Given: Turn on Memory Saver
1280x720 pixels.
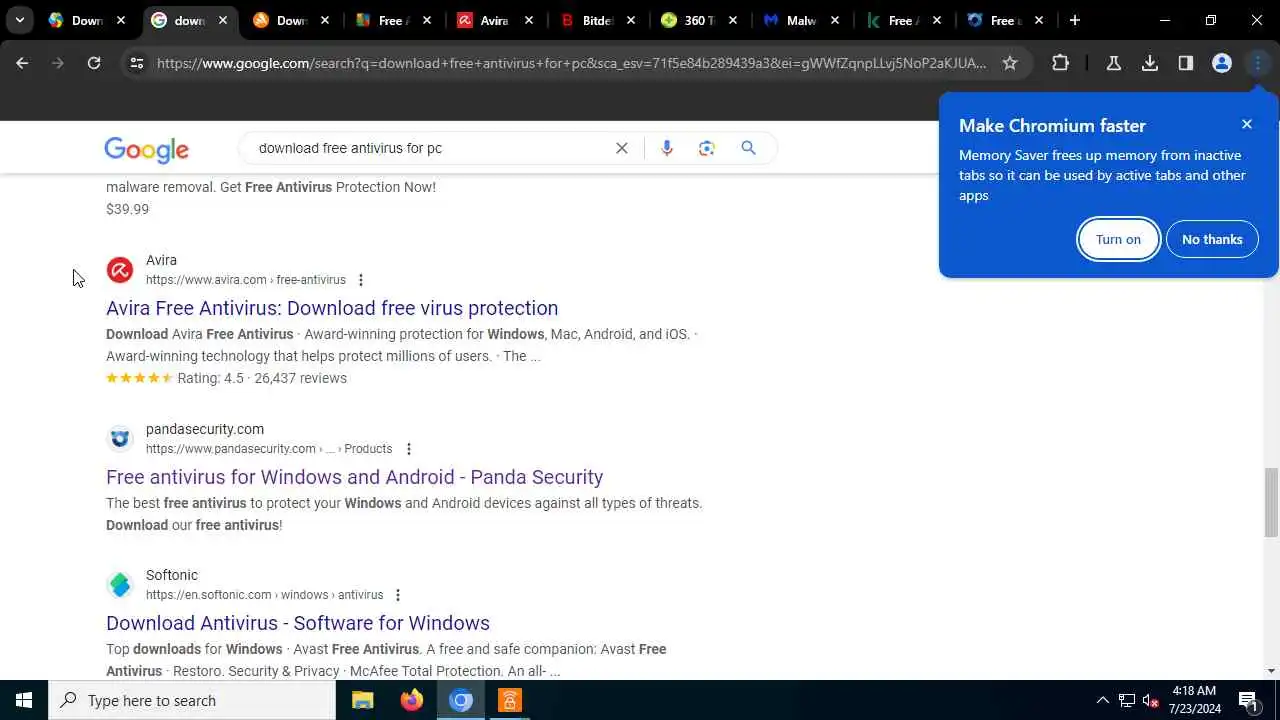Looking at the screenshot, I should click(1118, 239).
